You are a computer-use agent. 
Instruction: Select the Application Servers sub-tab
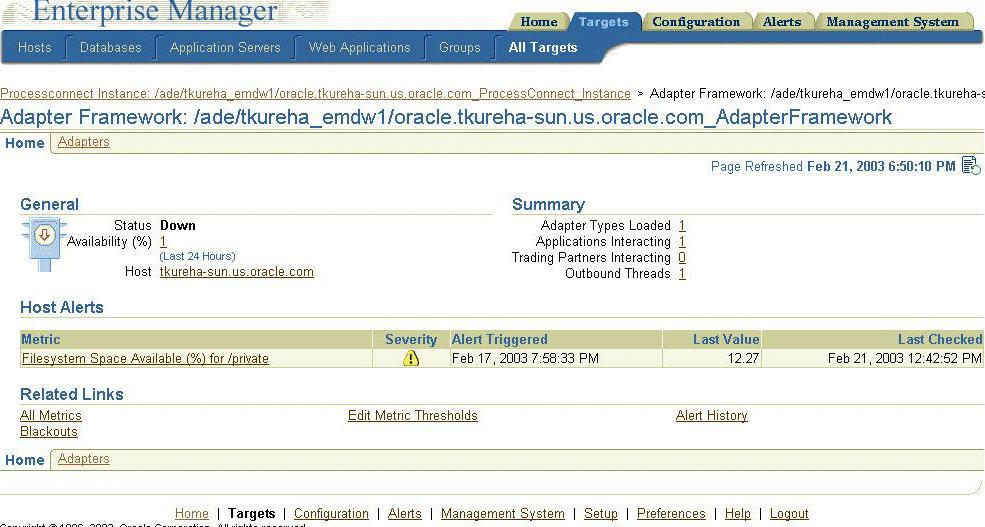(x=225, y=48)
